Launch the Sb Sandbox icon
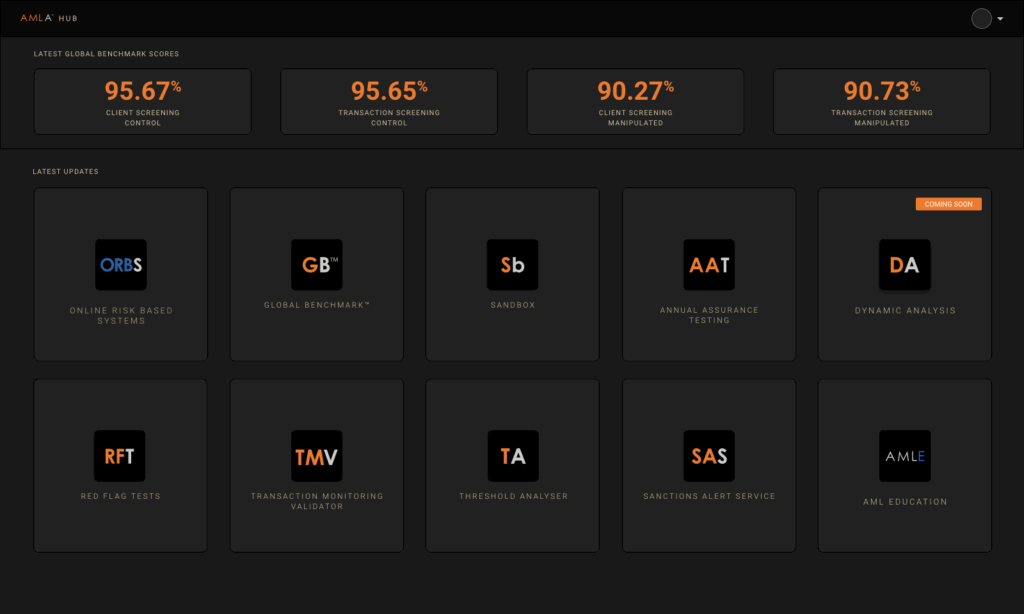1024x614 pixels. (x=513, y=265)
